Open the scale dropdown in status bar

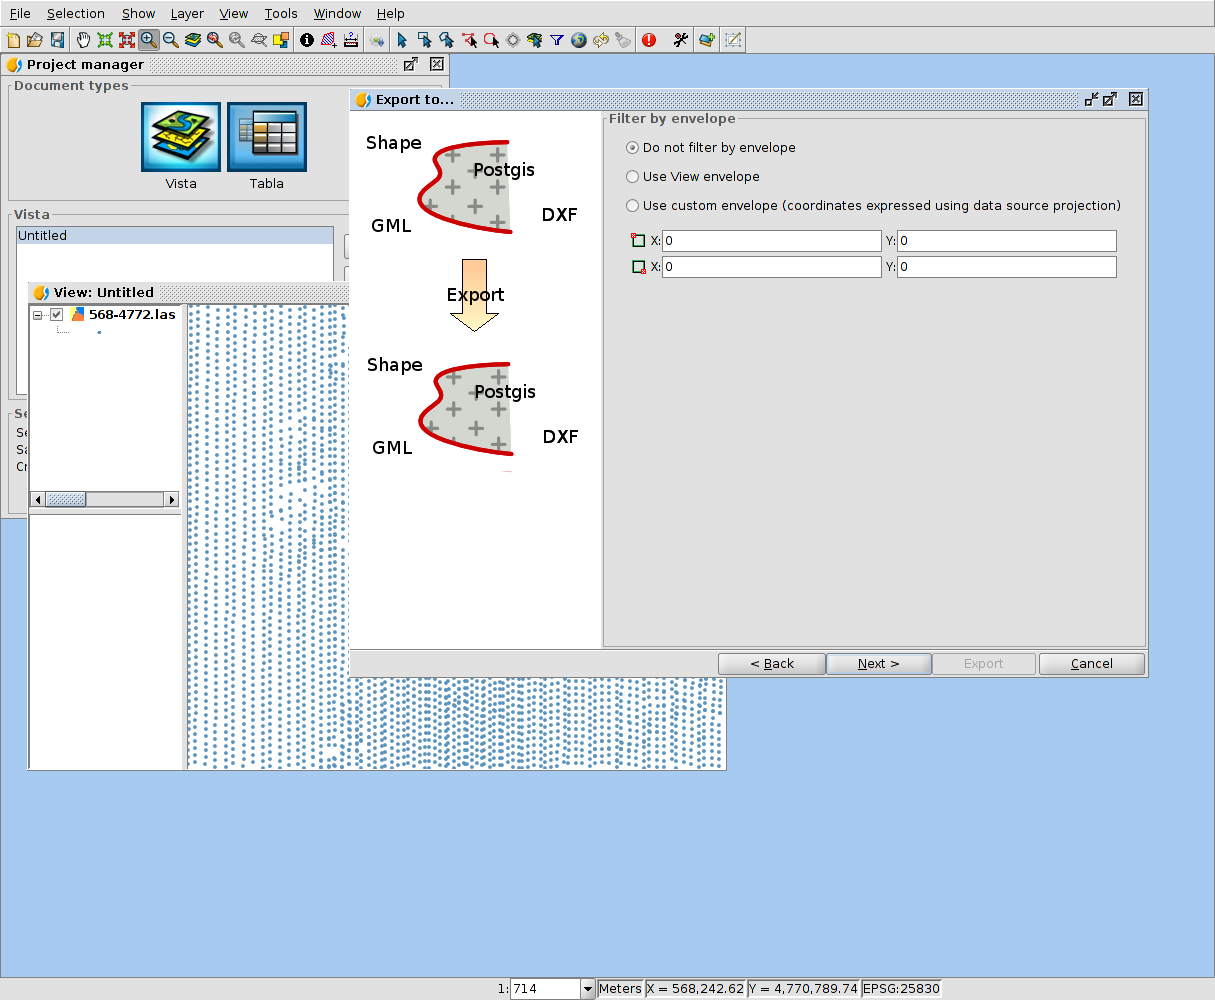point(587,989)
